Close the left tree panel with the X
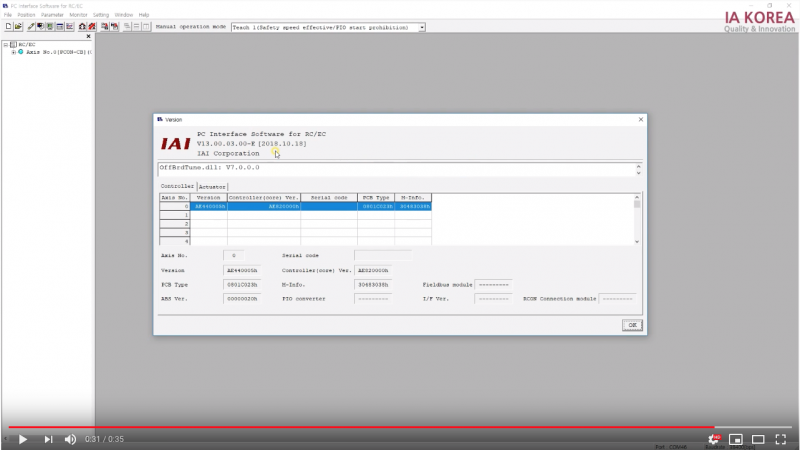Screen dimensions: 800x450 tap(88, 36)
